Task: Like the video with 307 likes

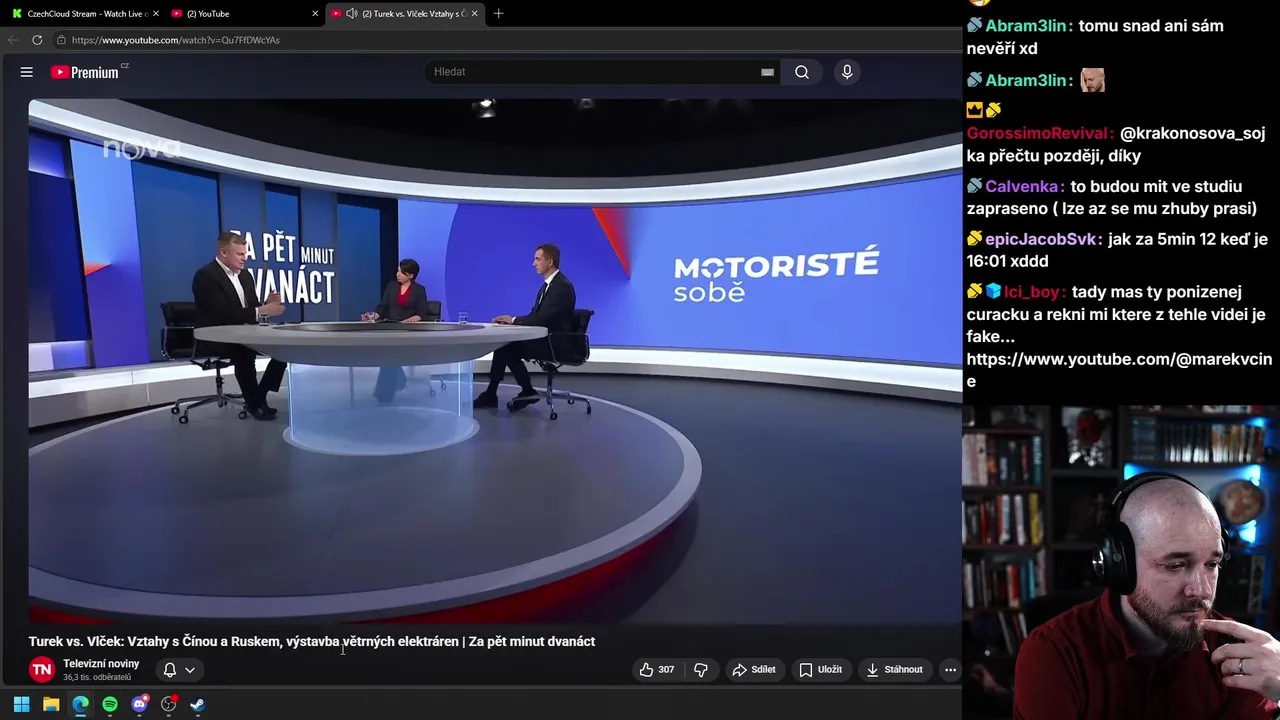Action: (x=657, y=670)
